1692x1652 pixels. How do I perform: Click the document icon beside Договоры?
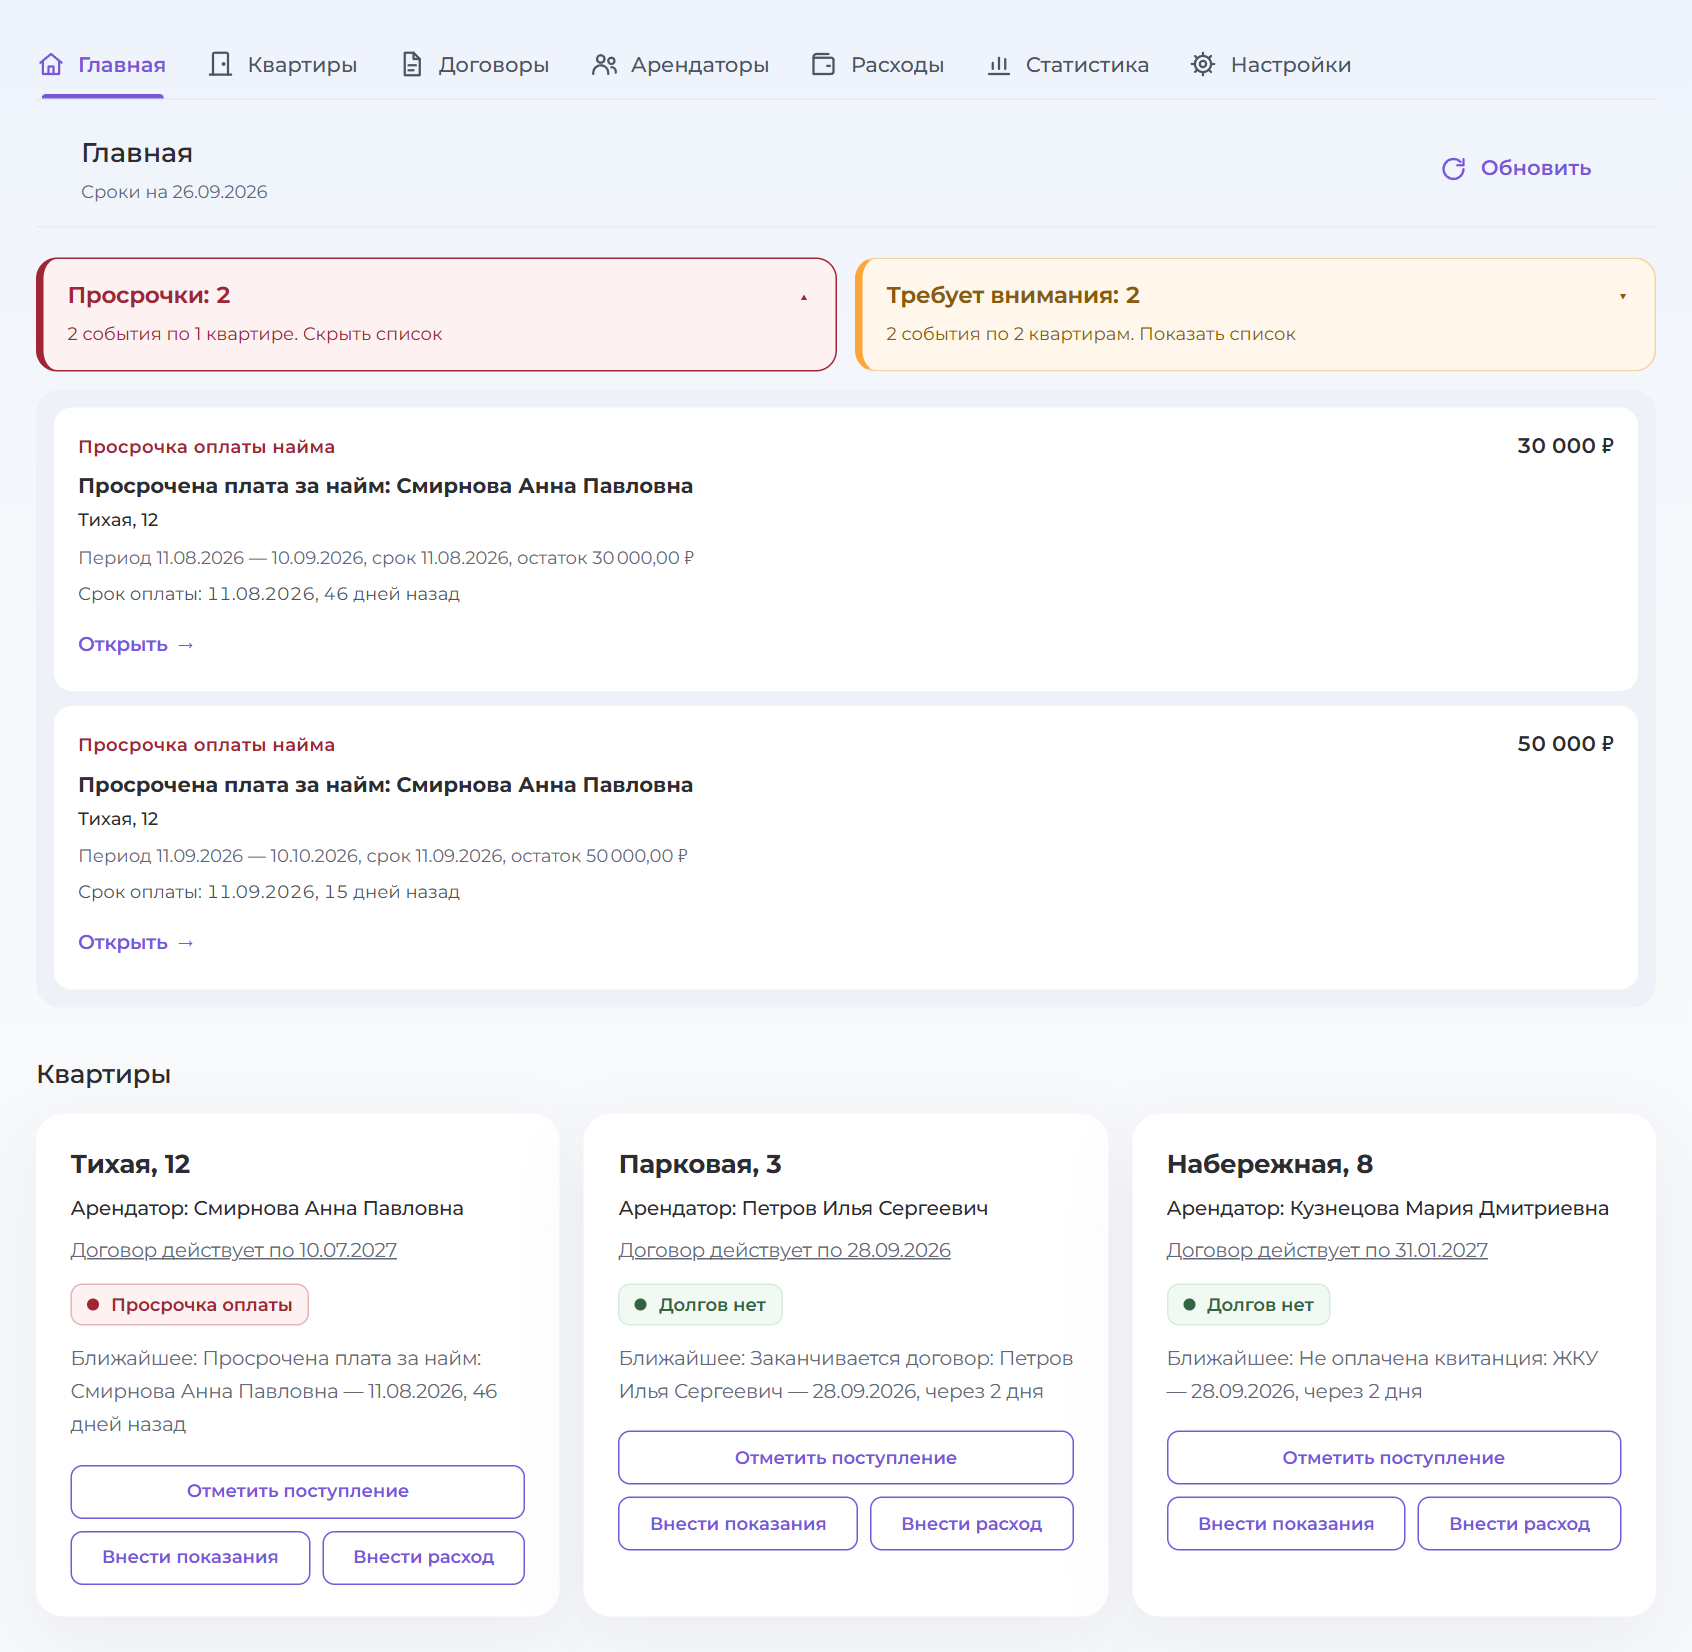tap(412, 65)
